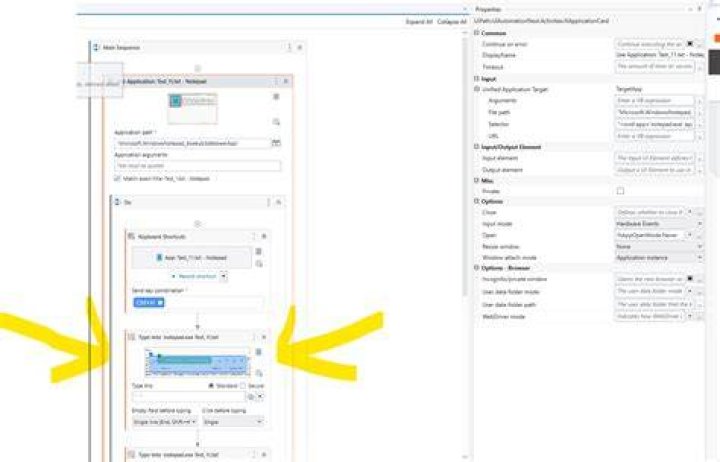This screenshot has height=462, width=720.
Task: Open the Open property dropdown
Action: tap(689, 235)
